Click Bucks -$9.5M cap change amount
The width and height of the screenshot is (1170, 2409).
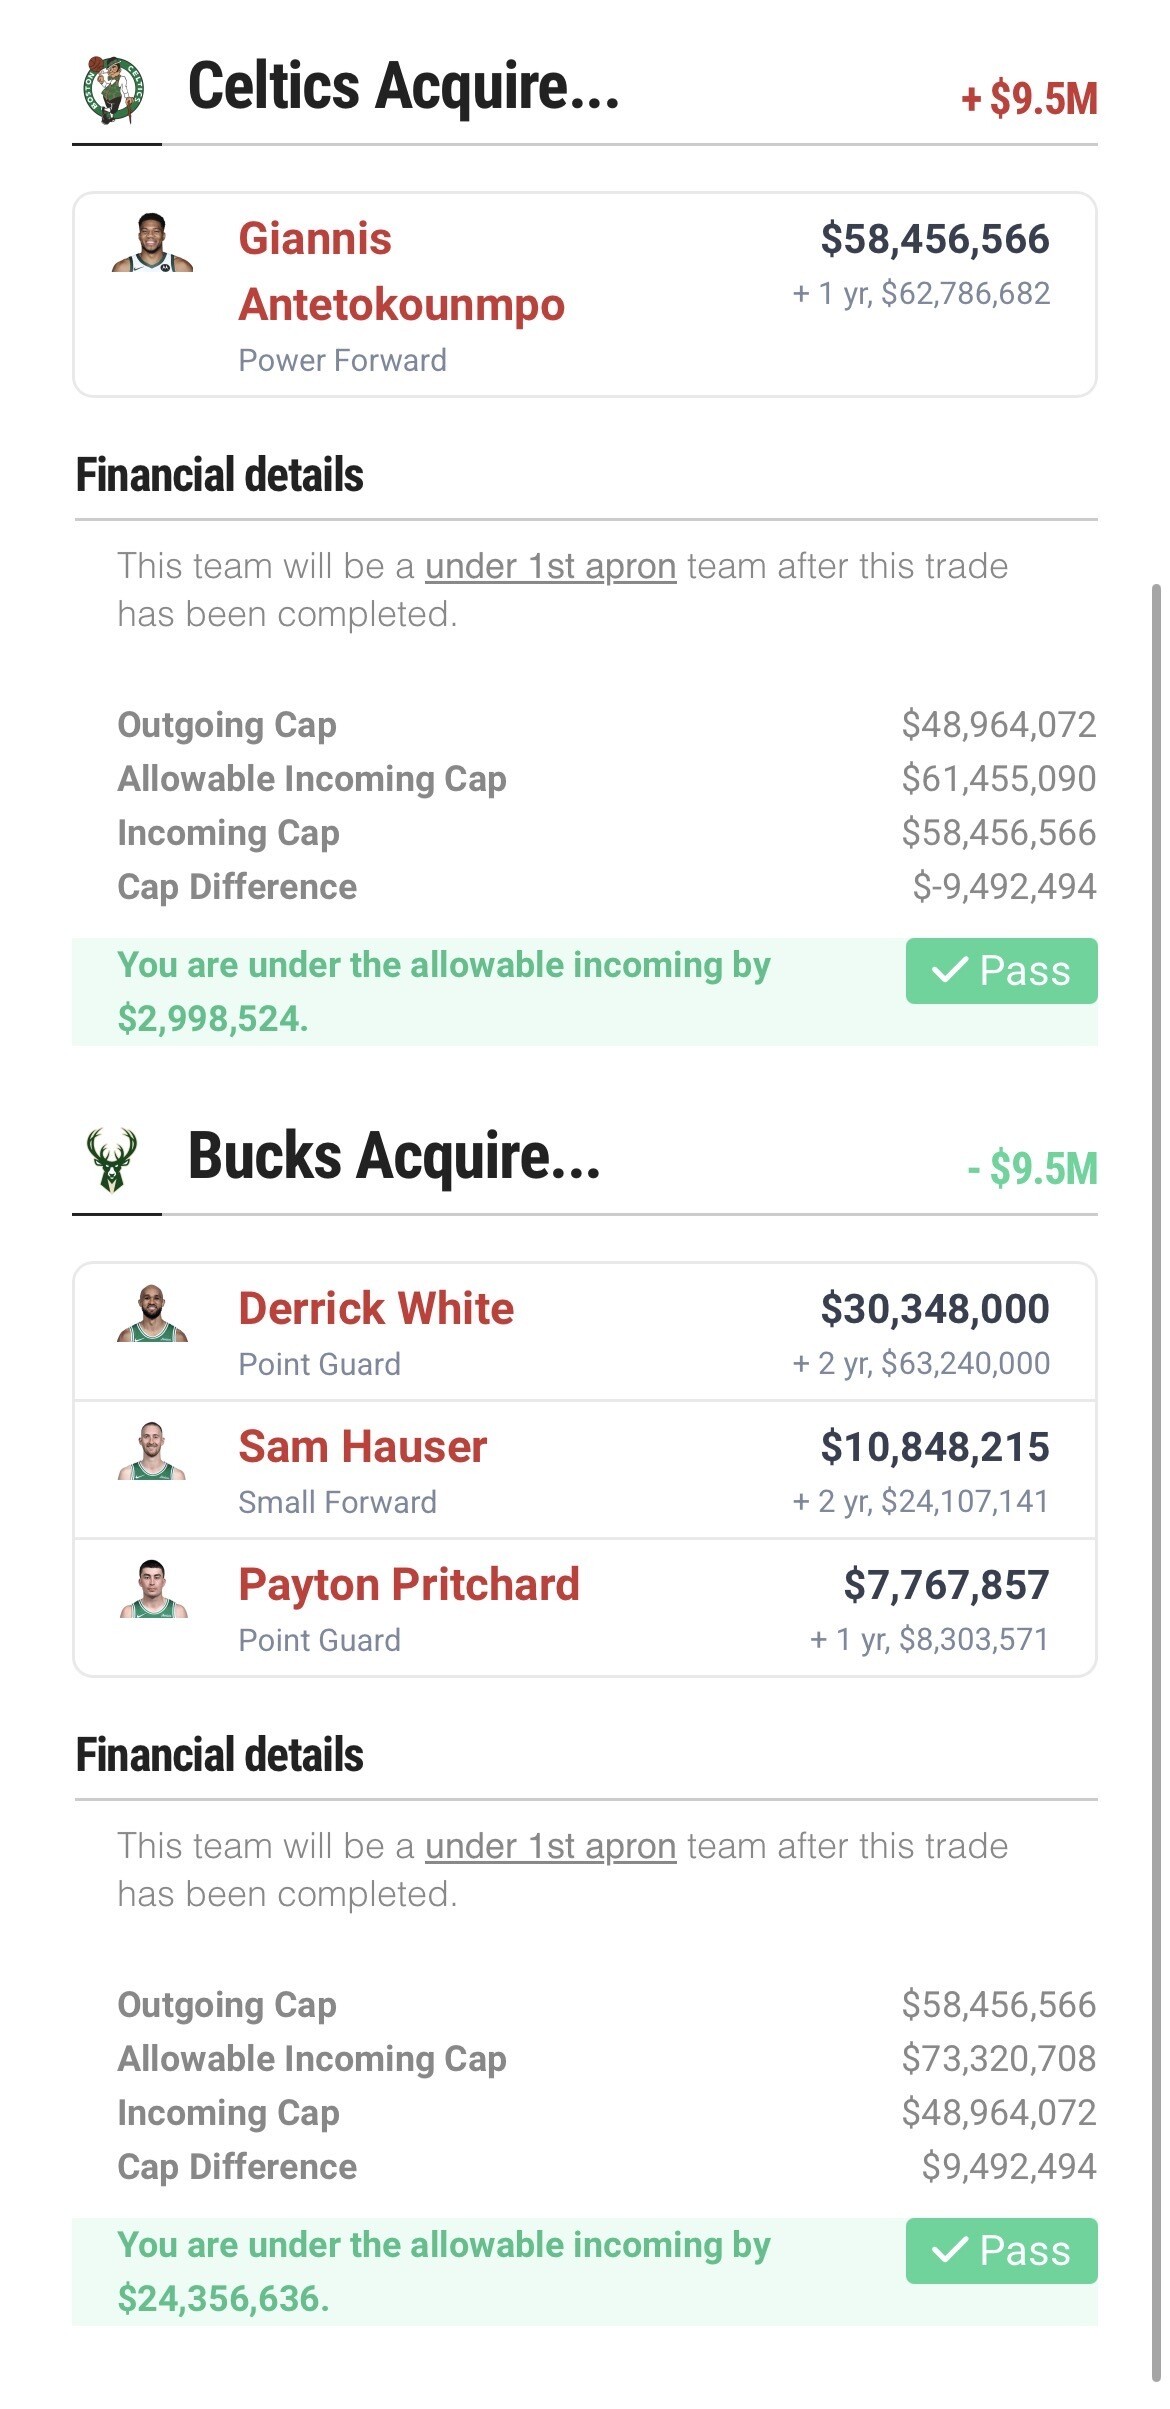(x=1032, y=1169)
